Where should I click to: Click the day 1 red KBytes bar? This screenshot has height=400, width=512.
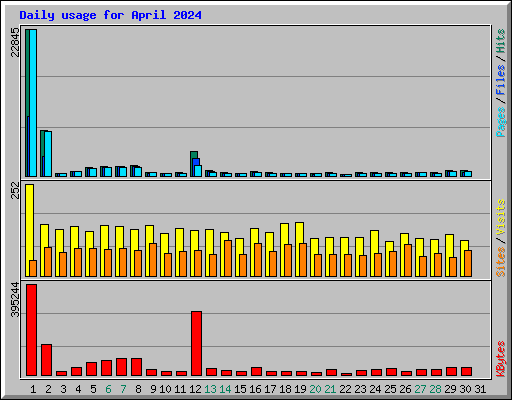(x=32, y=330)
